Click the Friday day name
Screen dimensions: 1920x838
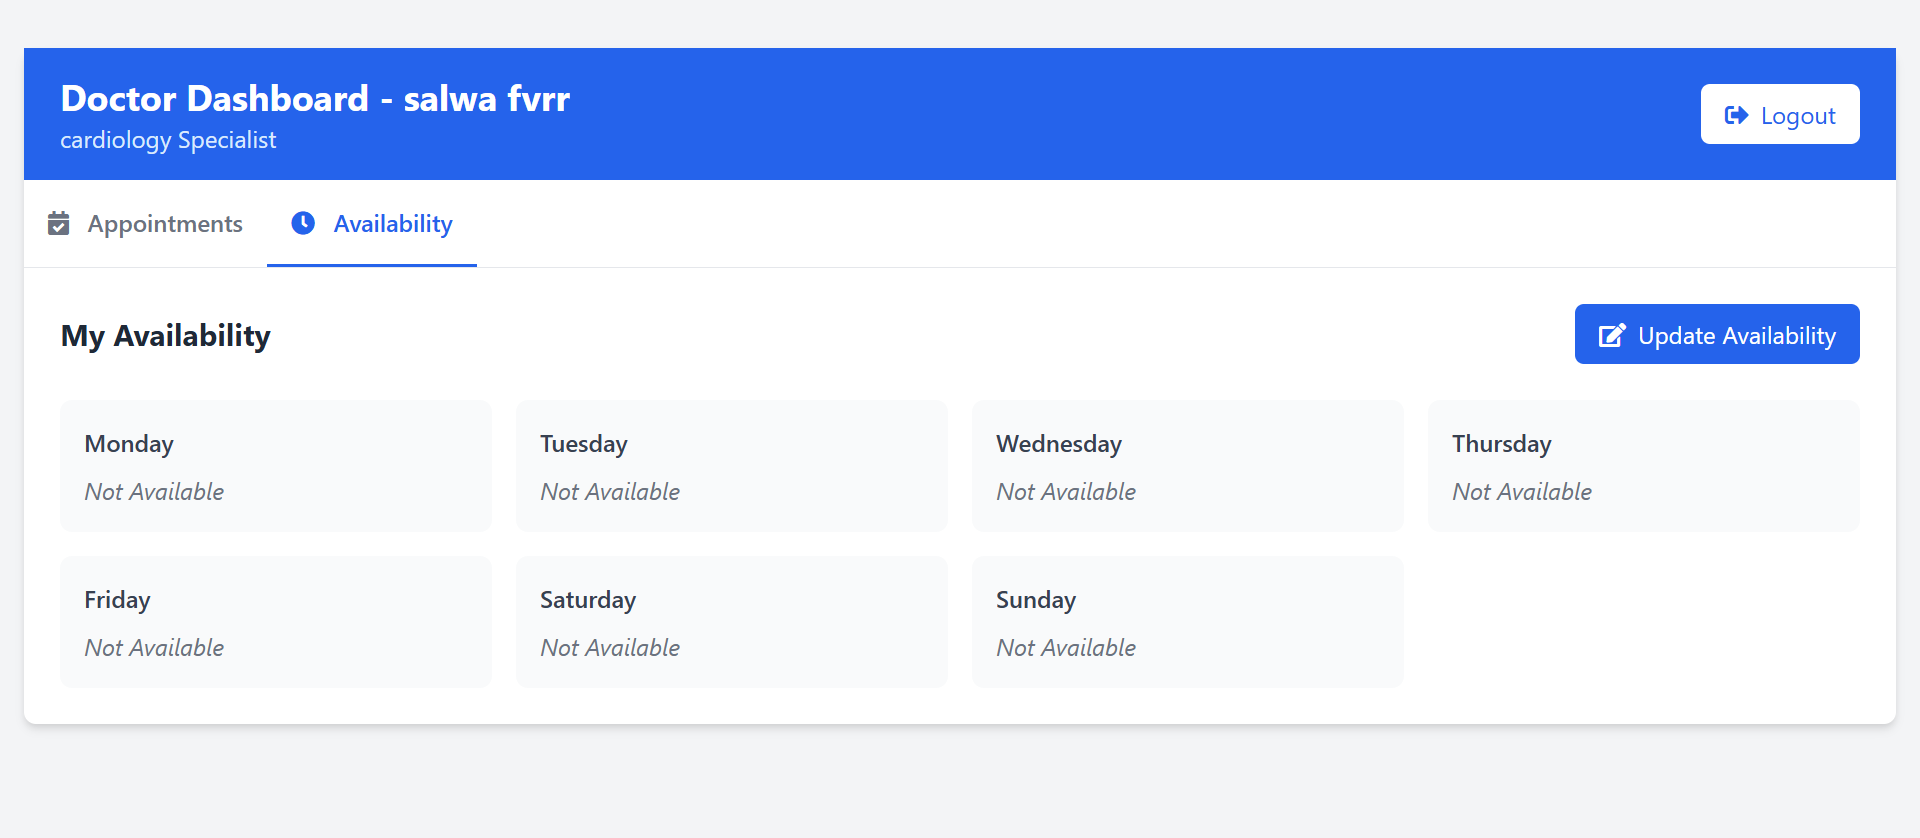pos(117,600)
